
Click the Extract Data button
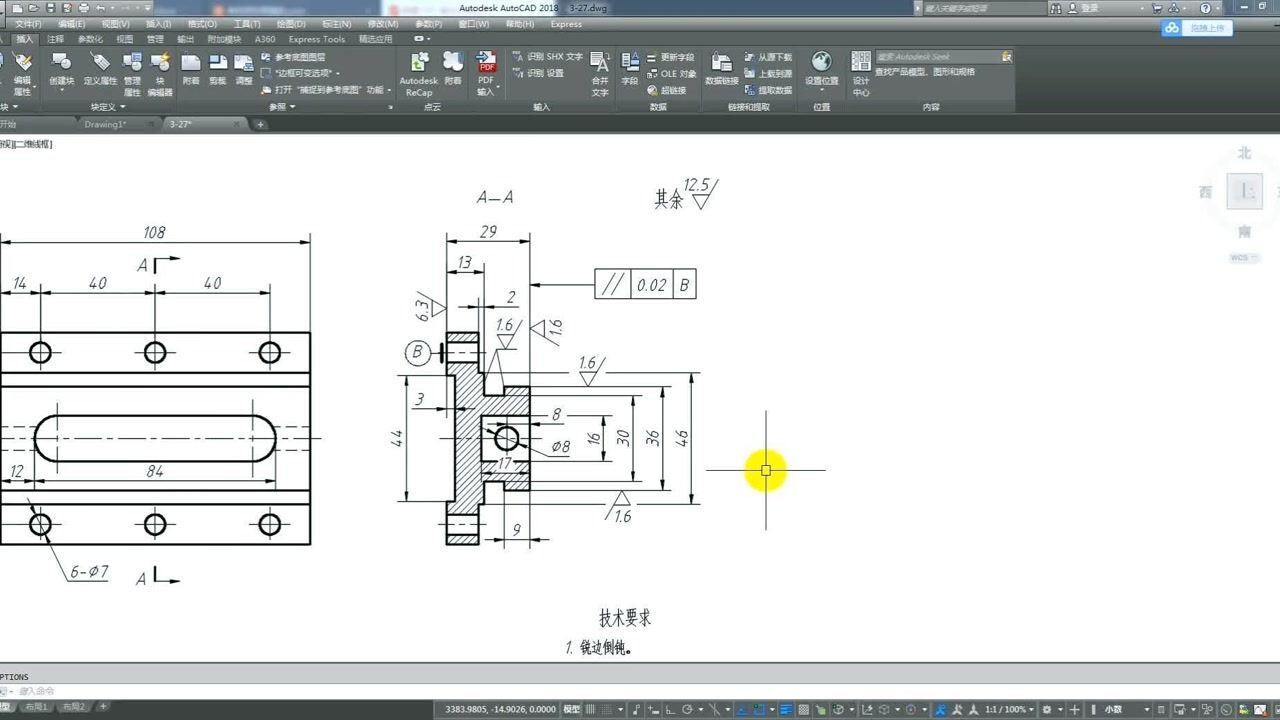tap(768, 90)
